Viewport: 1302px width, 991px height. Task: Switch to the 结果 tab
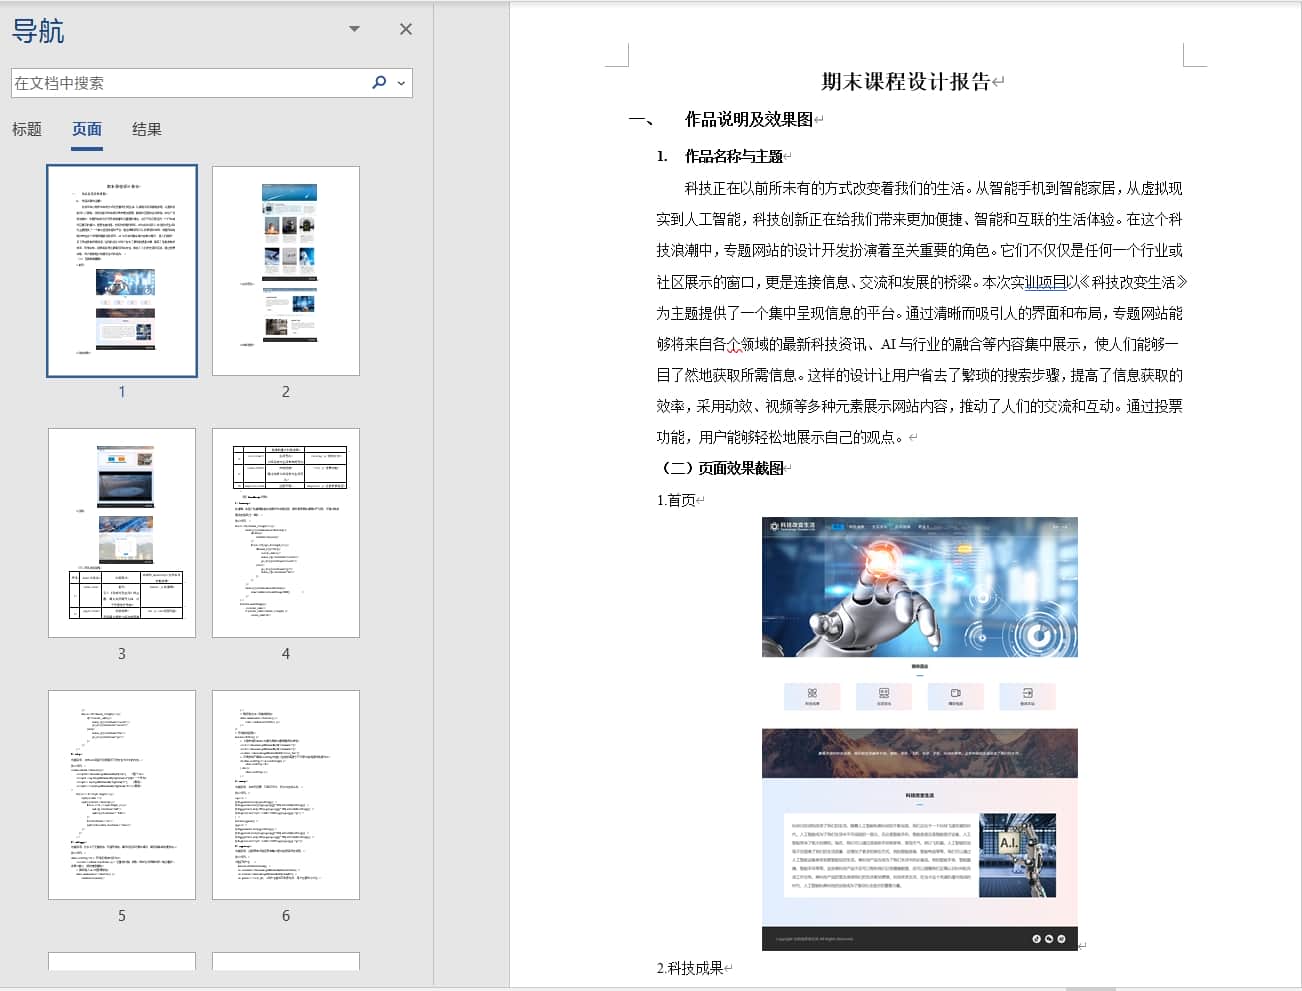tap(147, 129)
